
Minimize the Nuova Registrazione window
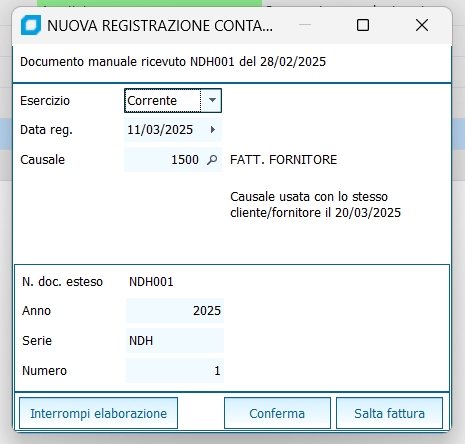(x=305, y=25)
